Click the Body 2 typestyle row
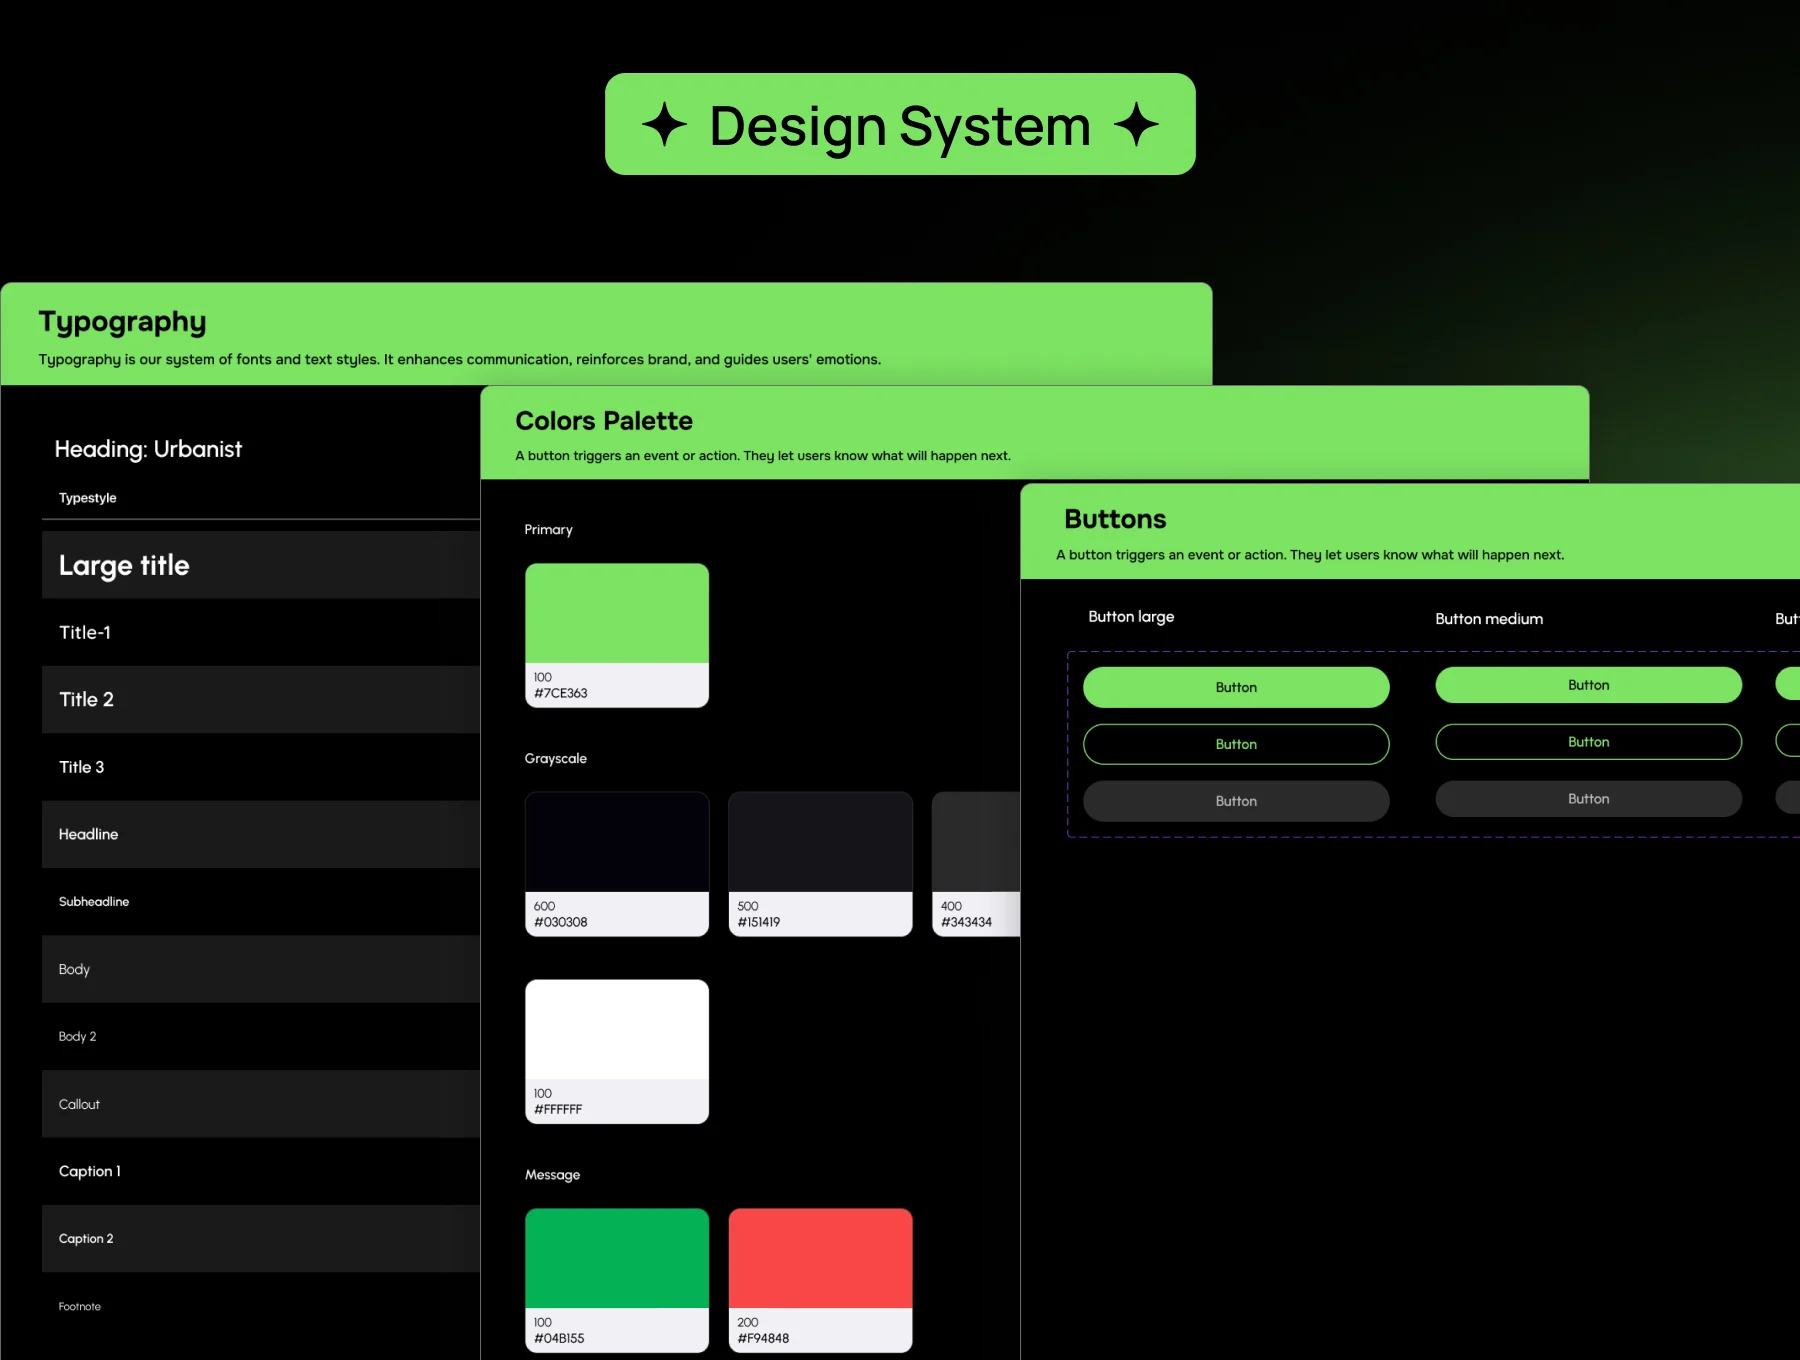Viewport: 1800px width, 1360px height. click(261, 1036)
